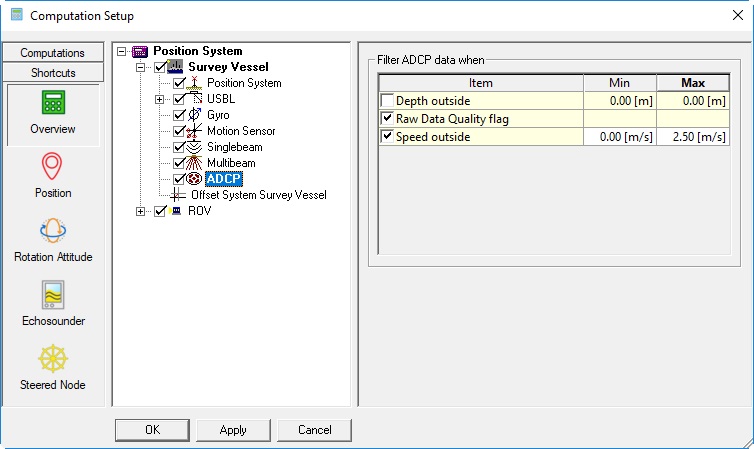Enable the Depth outside filter checkbox
Image resolution: width=754 pixels, height=449 pixels.
pyautogui.click(x=387, y=101)
